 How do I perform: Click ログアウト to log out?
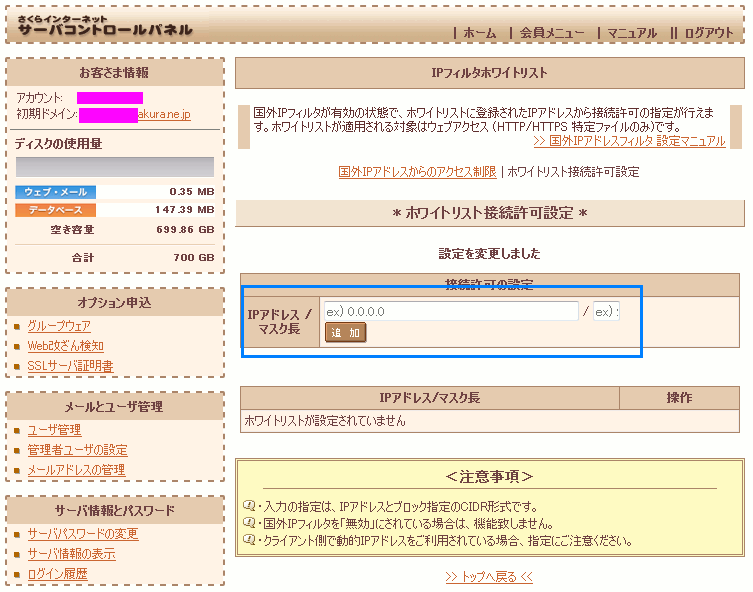(x=709, y=33)
